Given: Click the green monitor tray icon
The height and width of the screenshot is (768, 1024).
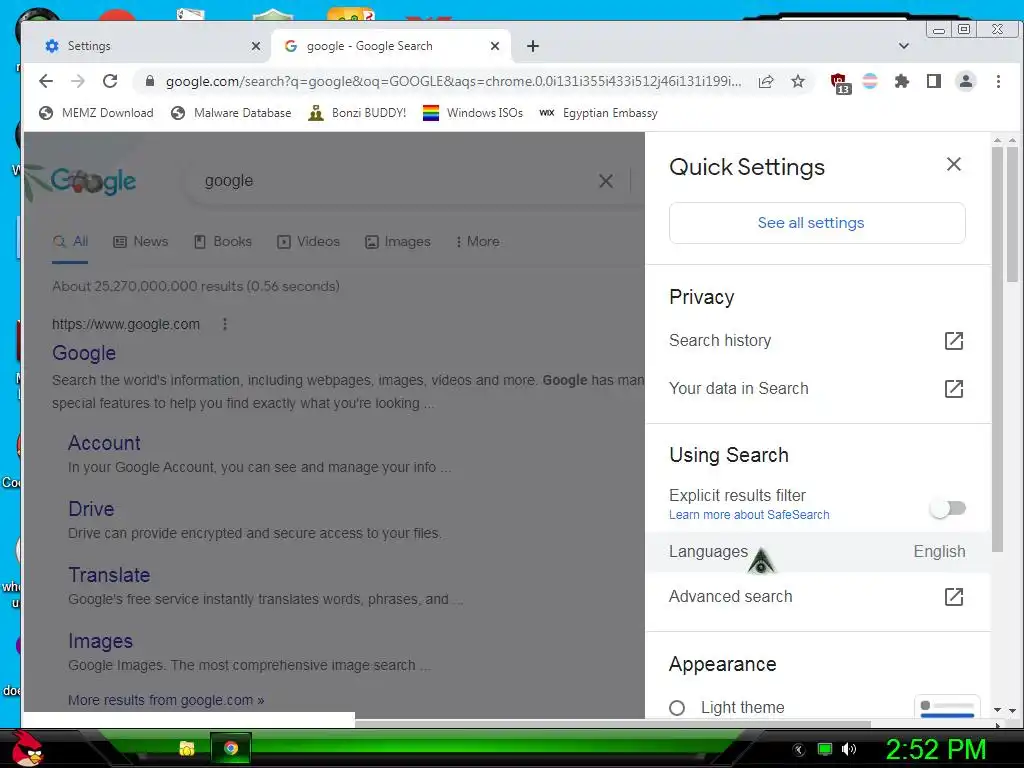Looking at the screenshot, I should click(825, 749).
